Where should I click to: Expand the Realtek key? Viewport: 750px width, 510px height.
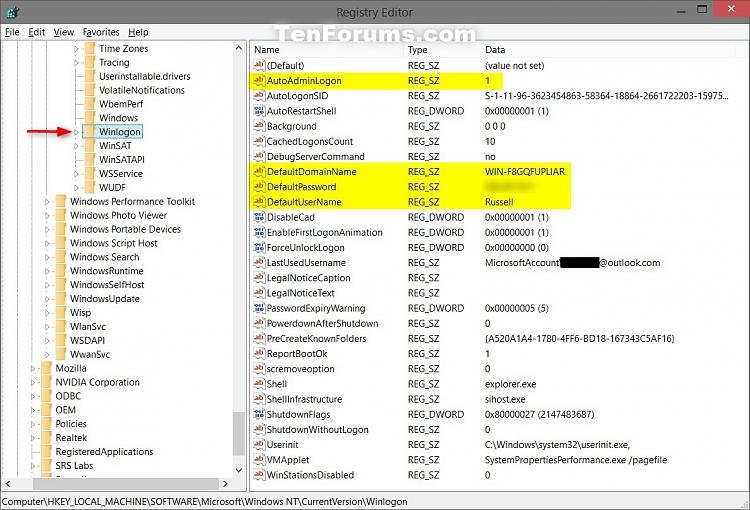click(33, 438)
